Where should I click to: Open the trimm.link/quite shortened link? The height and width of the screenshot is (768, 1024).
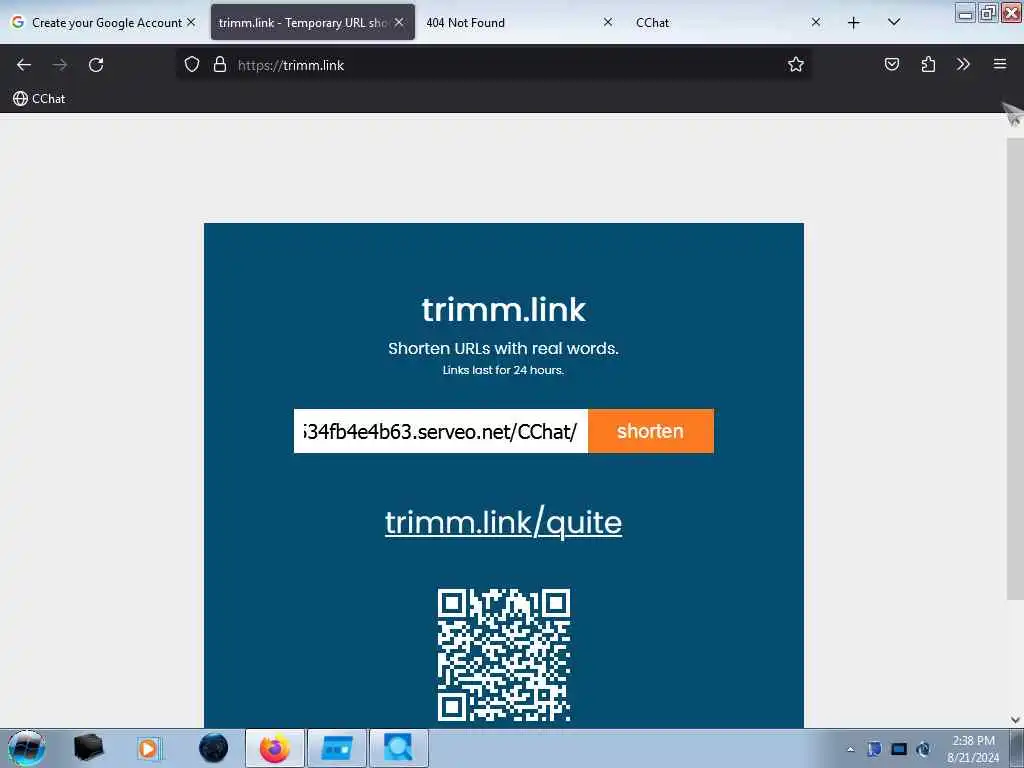(x=504, y=522)
